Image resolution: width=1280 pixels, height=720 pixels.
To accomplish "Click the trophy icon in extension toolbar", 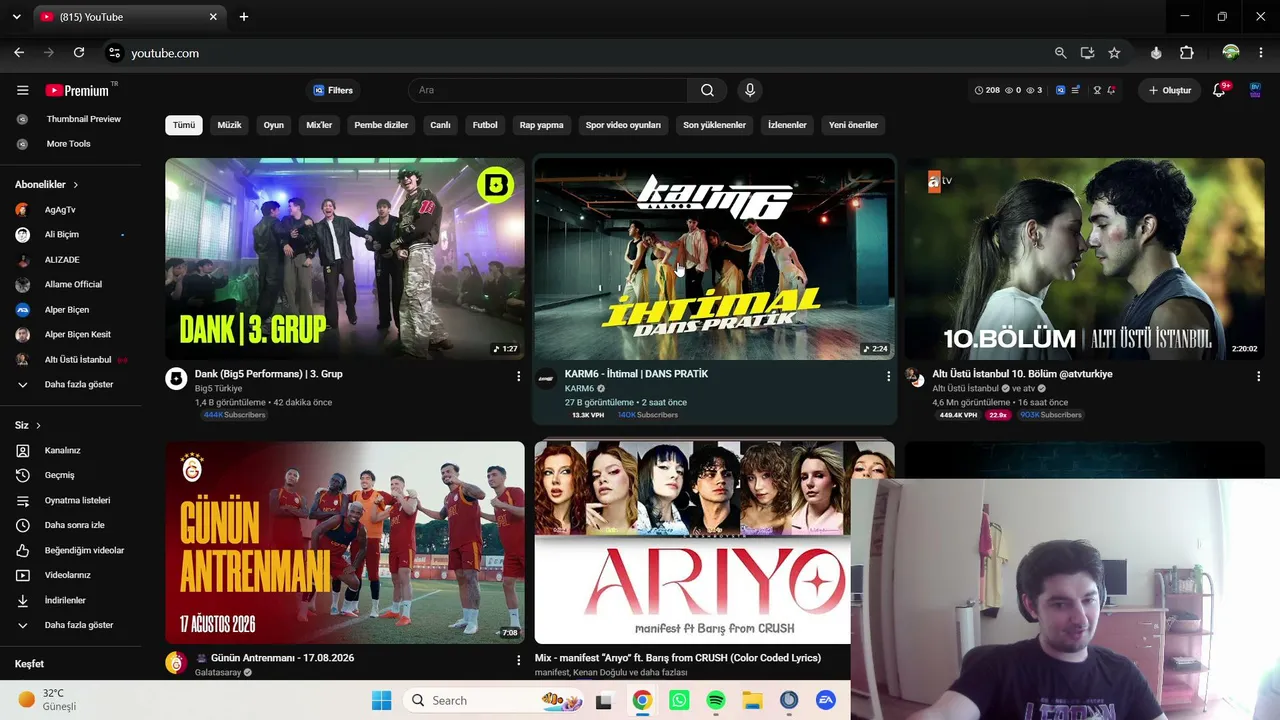I will 1097,90.
